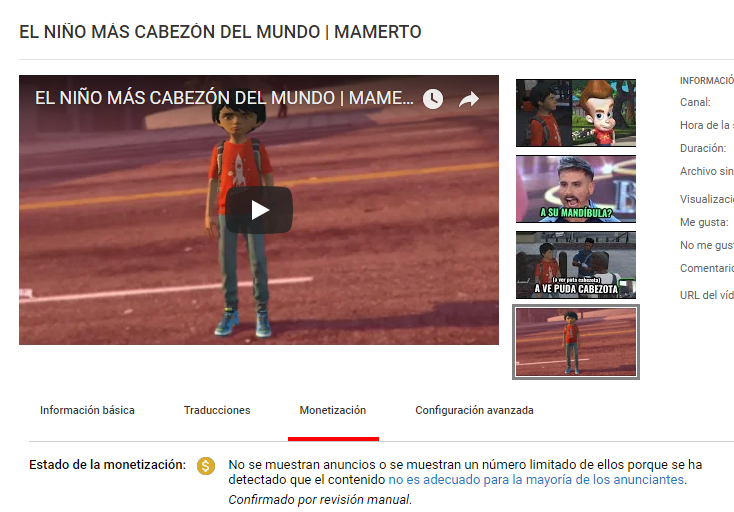Click the Watch later clock icon

[x=433, y=99]
